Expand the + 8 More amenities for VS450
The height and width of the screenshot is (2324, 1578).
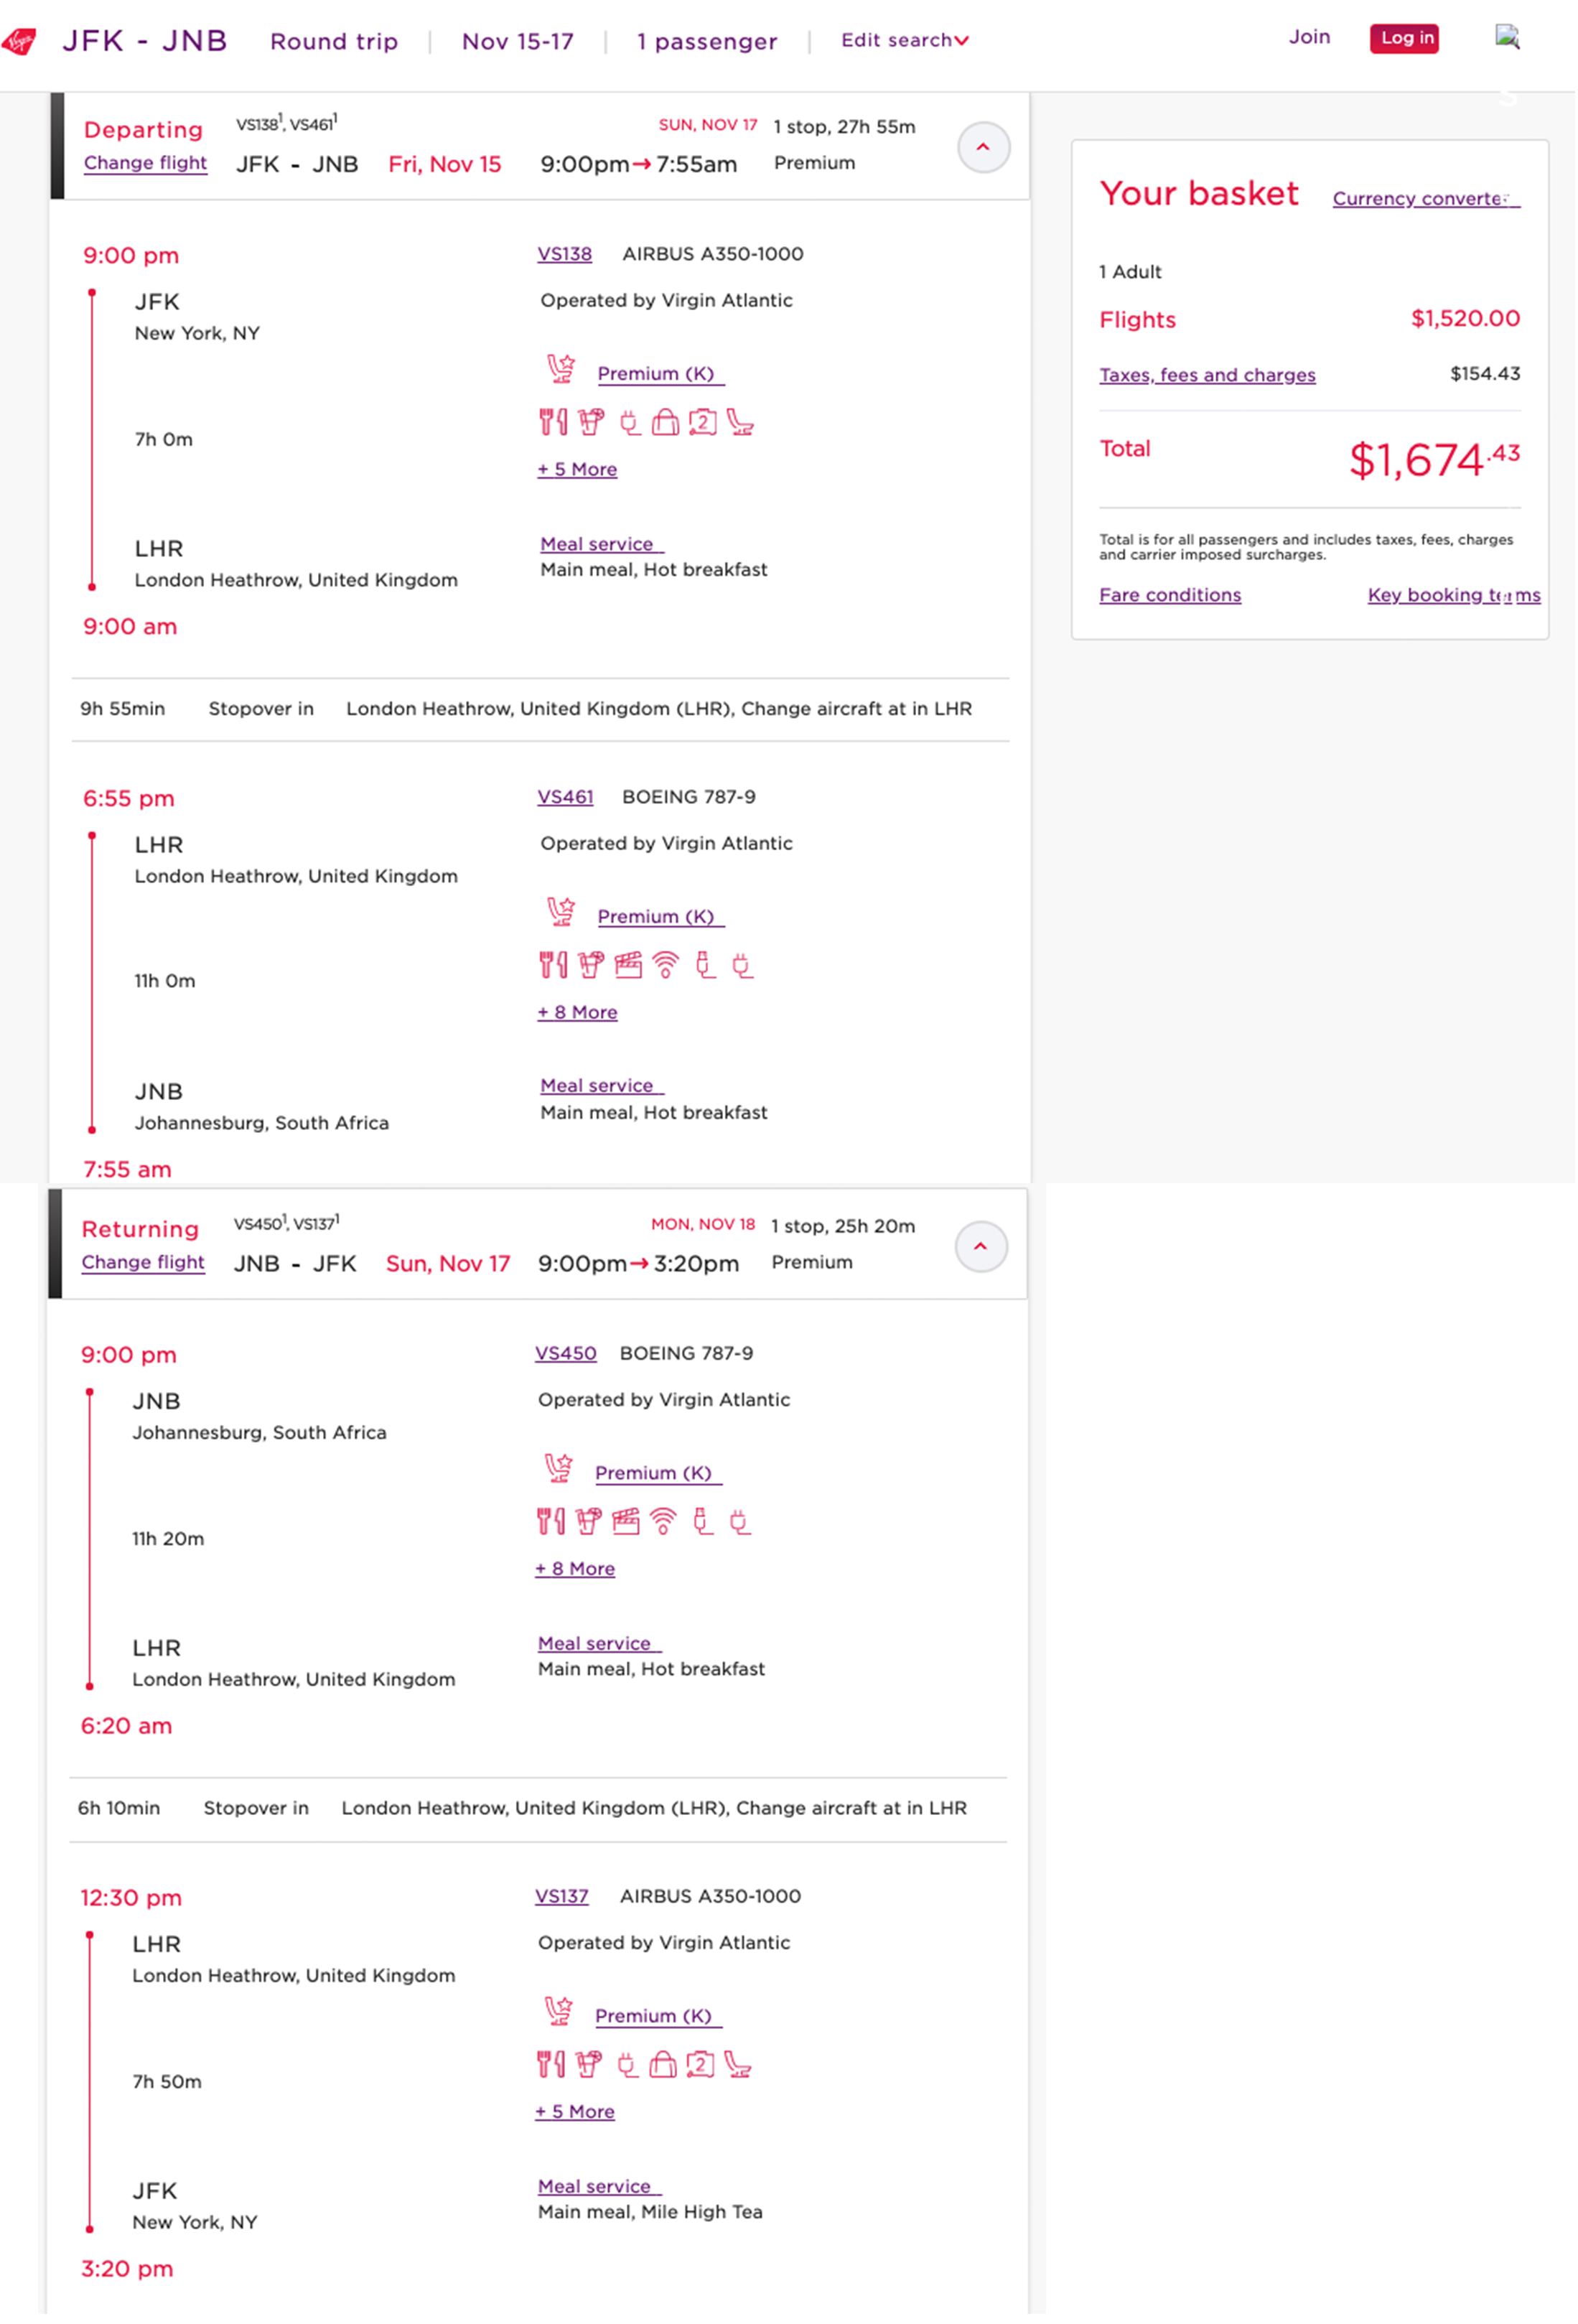click(575, 1568)
